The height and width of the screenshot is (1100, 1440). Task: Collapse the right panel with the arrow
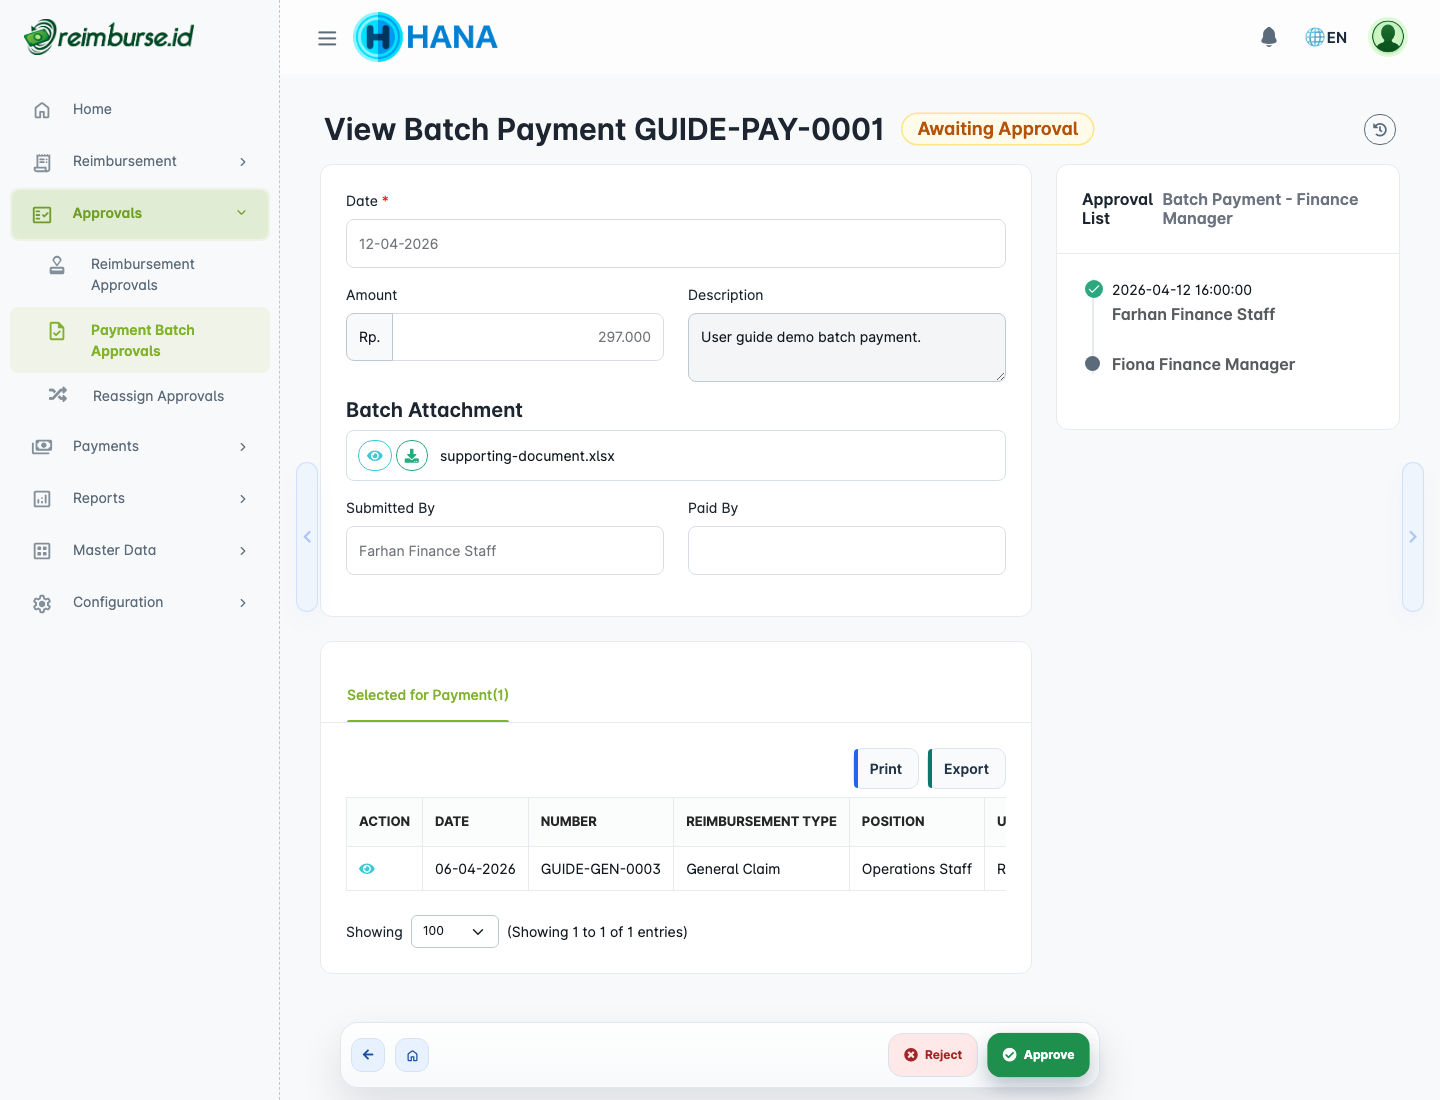point(1412,537)
